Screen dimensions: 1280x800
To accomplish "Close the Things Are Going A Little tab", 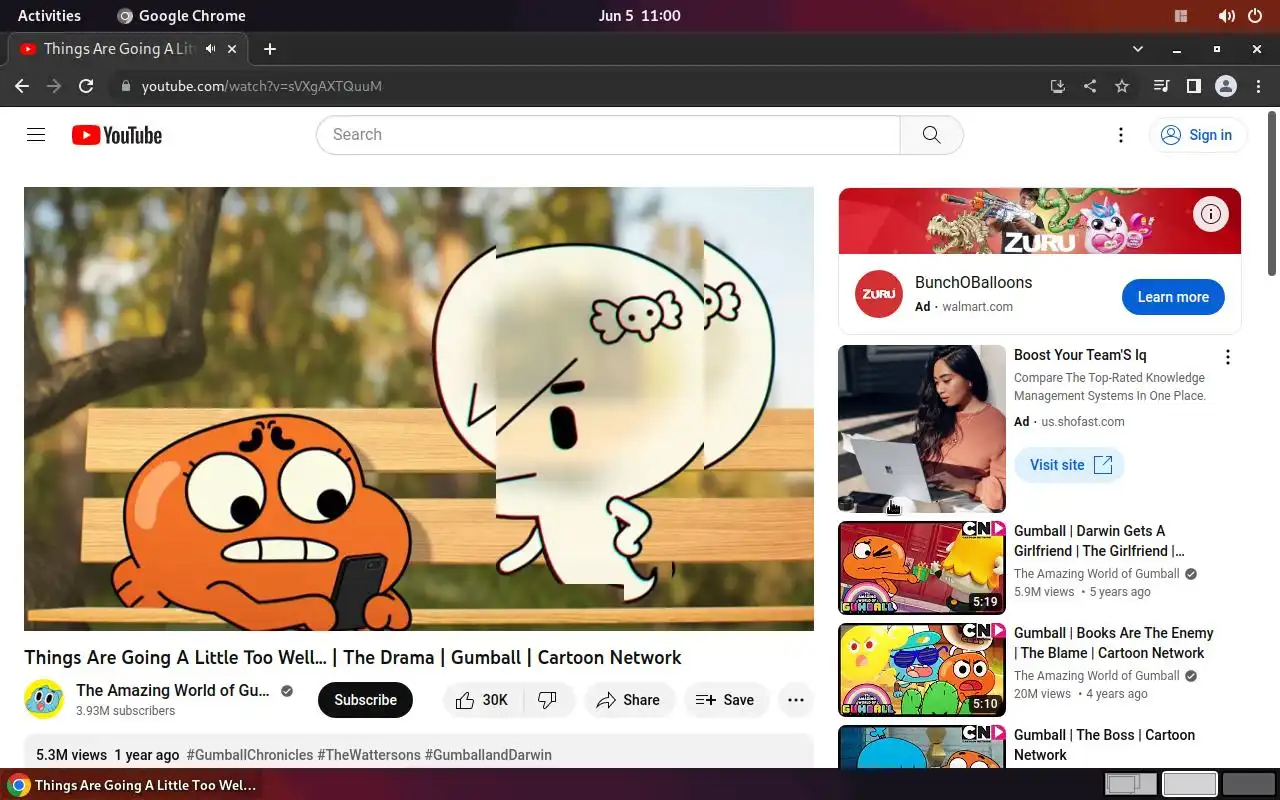I will click(233, 48).
